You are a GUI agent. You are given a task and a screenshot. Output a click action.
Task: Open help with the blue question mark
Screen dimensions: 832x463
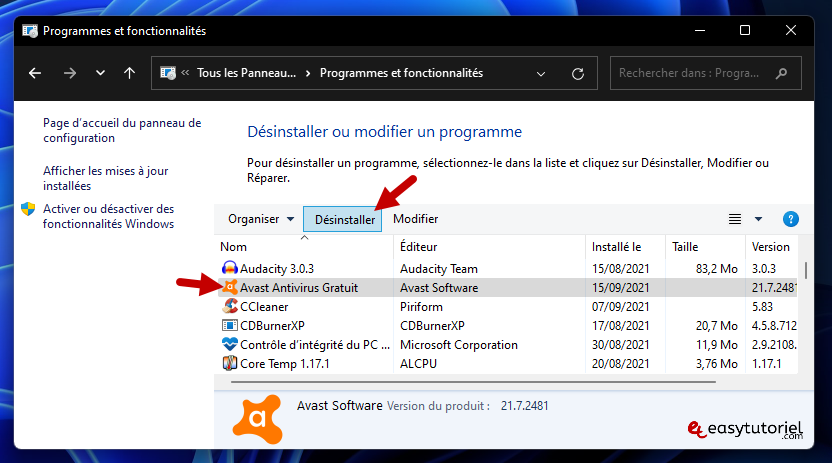coord(791,219)
